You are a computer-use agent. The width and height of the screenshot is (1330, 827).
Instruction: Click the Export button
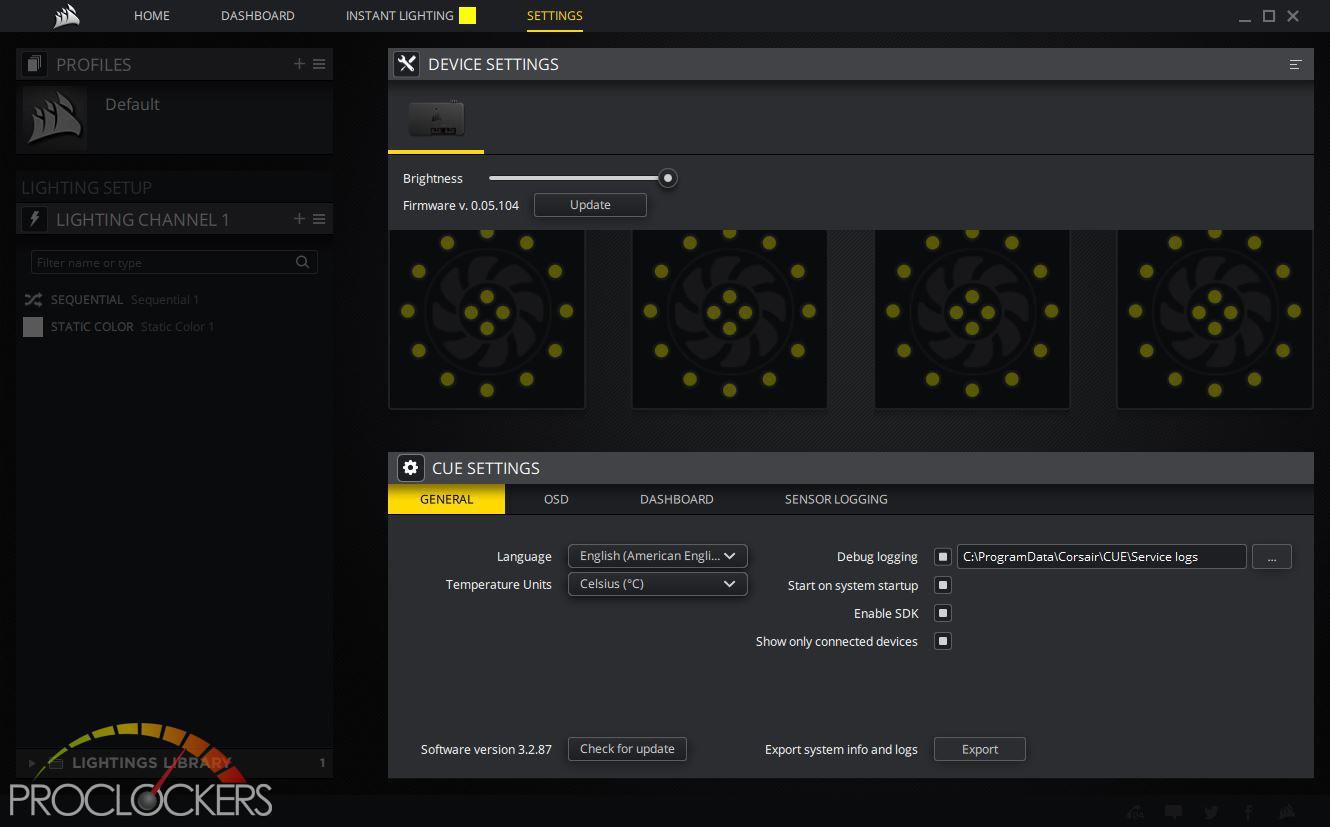(x=980, y=749)
